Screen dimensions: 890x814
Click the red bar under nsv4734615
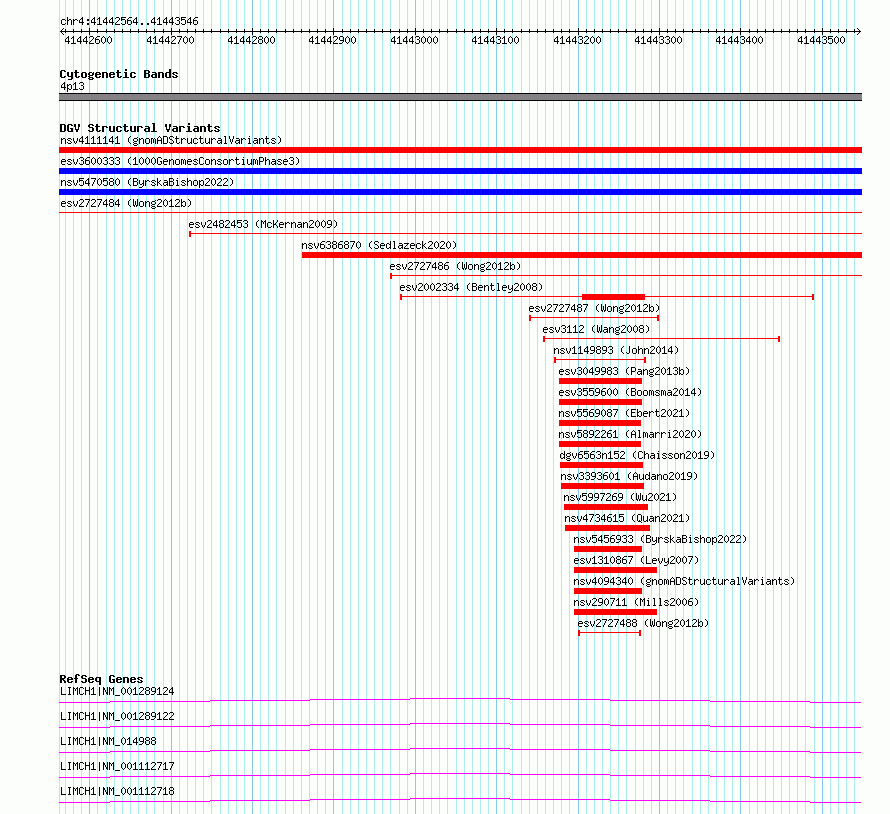pos(607,528)
